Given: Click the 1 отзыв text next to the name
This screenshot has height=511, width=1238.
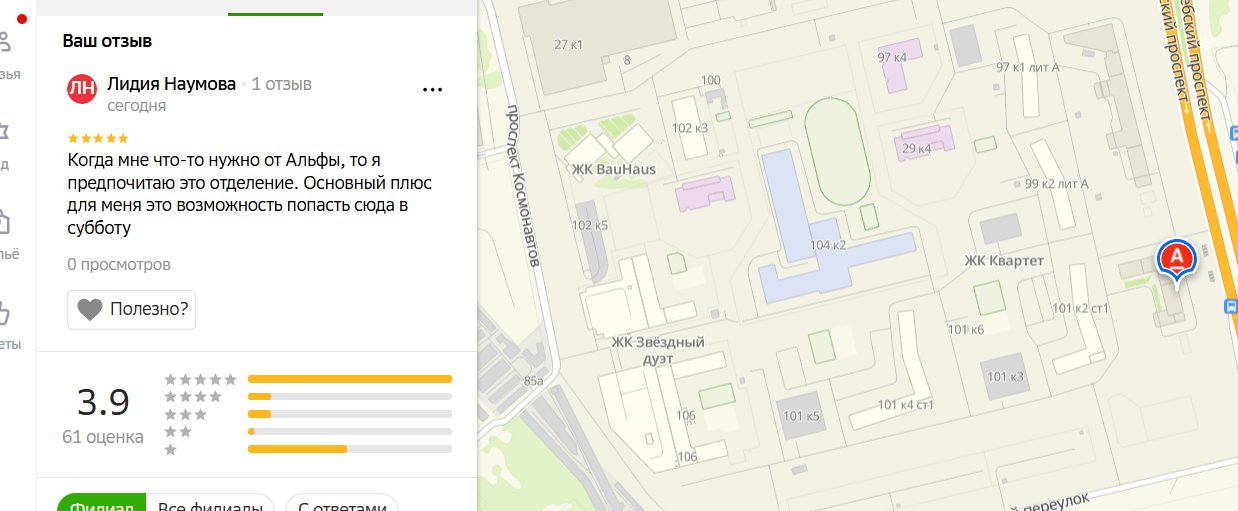Looking at the screenshot, I should tap(282, 84).
